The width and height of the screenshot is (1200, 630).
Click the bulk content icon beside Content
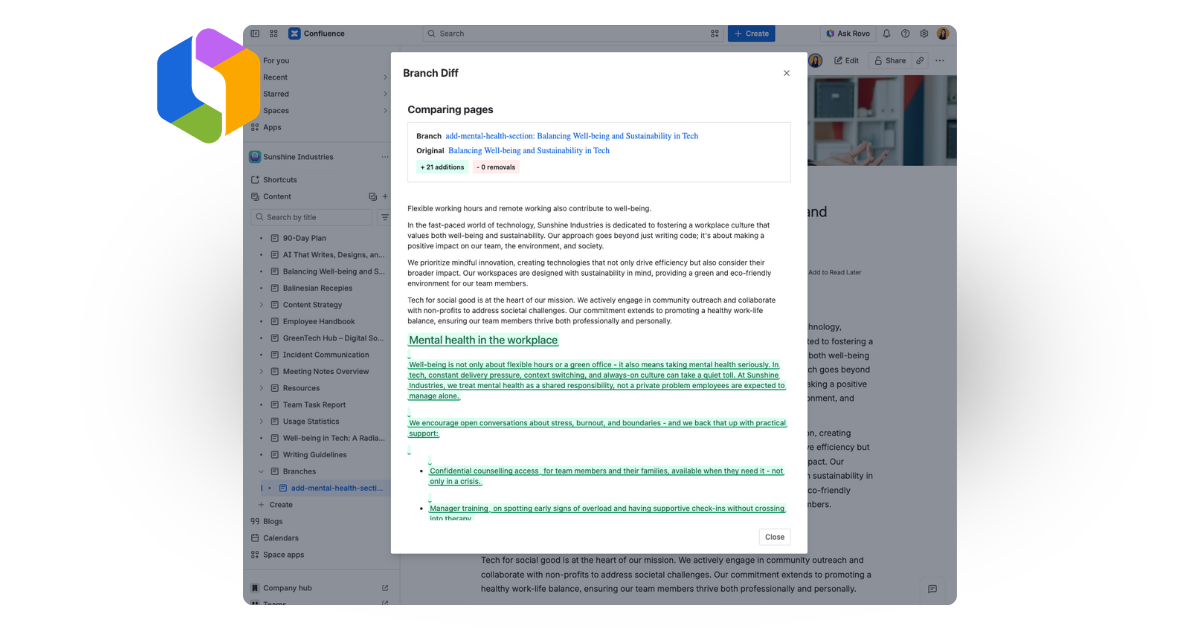pos(373,197)
